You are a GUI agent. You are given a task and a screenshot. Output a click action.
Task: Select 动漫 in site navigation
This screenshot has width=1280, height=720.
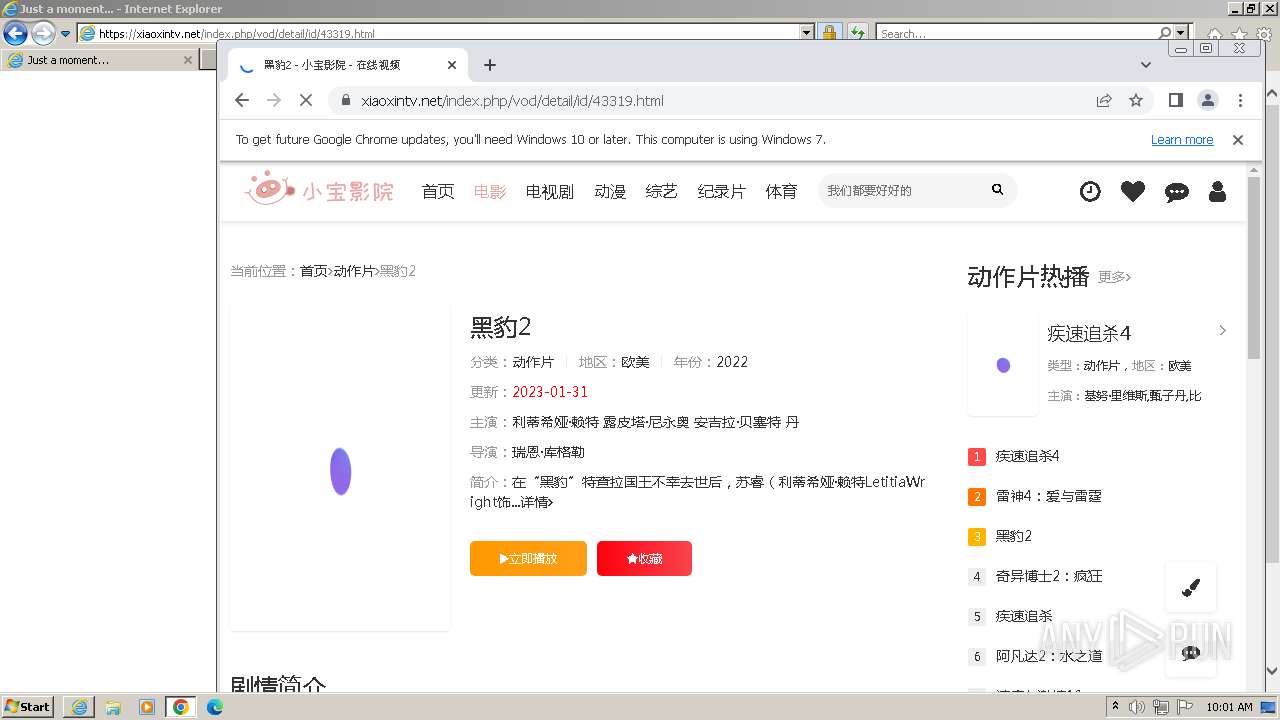click(610, 191)
